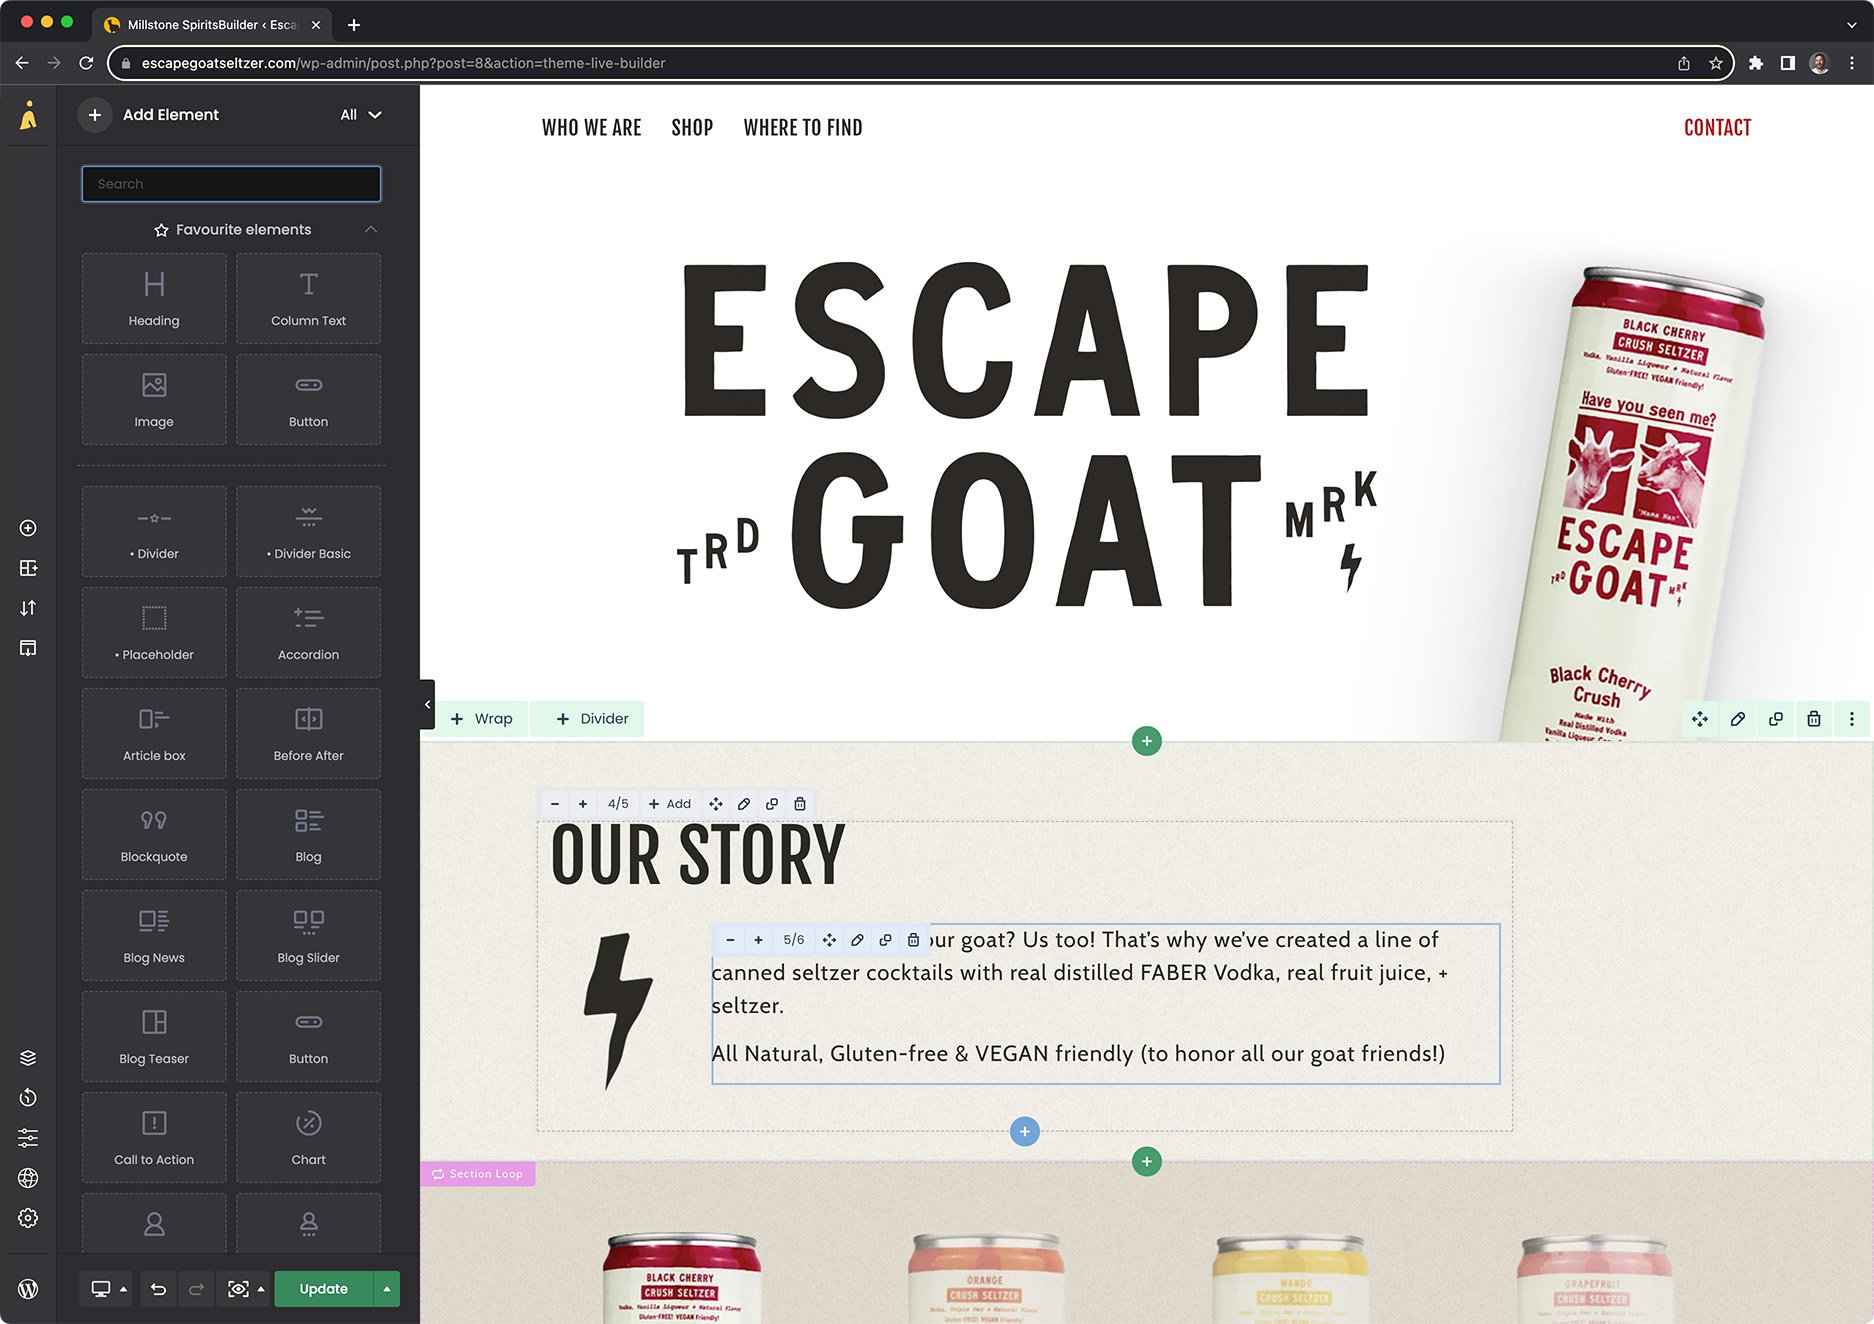Click the Update button
Image resolution: width=1874 pixels, height=1324 pixels.
coord(324,1289)
